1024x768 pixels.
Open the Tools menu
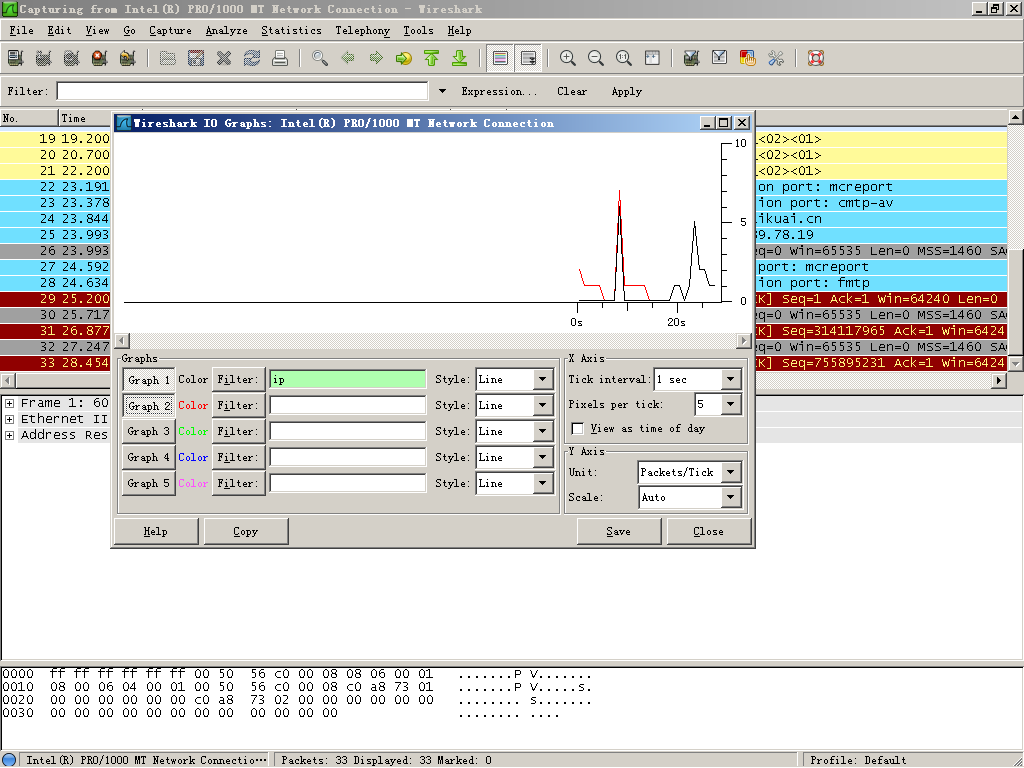click(418, 31)
